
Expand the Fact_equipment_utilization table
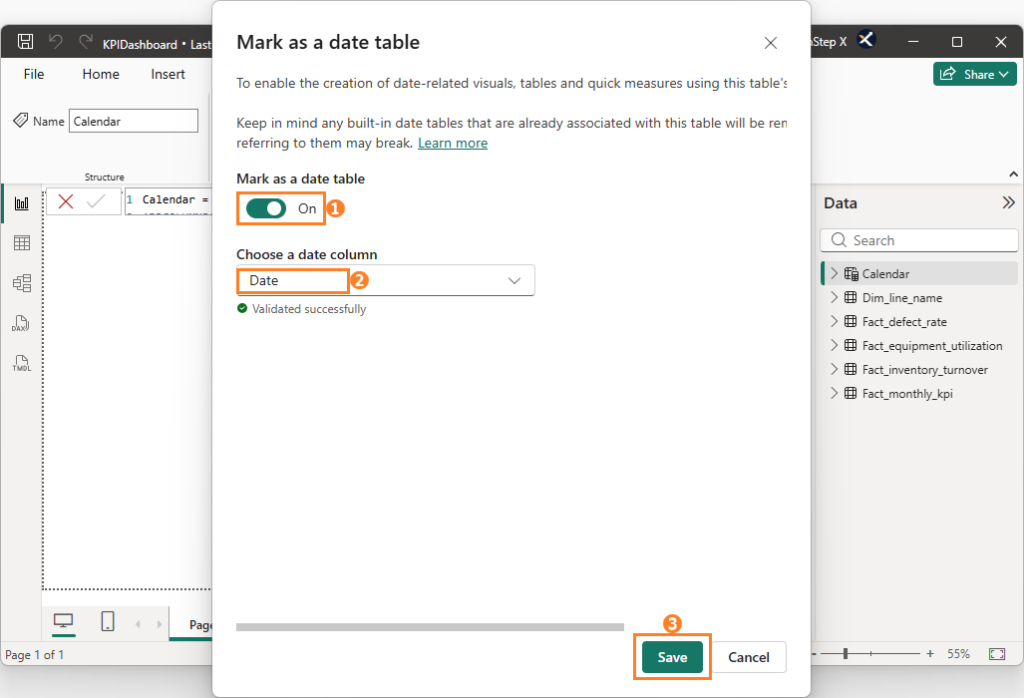coord(834,345)
